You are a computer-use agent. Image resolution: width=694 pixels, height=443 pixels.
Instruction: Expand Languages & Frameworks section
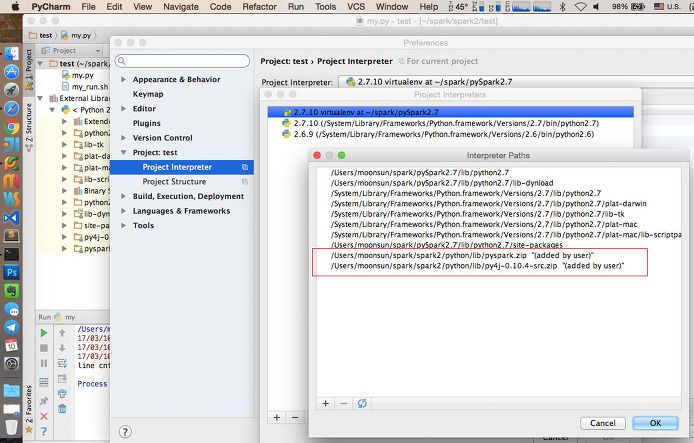pyautogui.click(x=123, y=211)
